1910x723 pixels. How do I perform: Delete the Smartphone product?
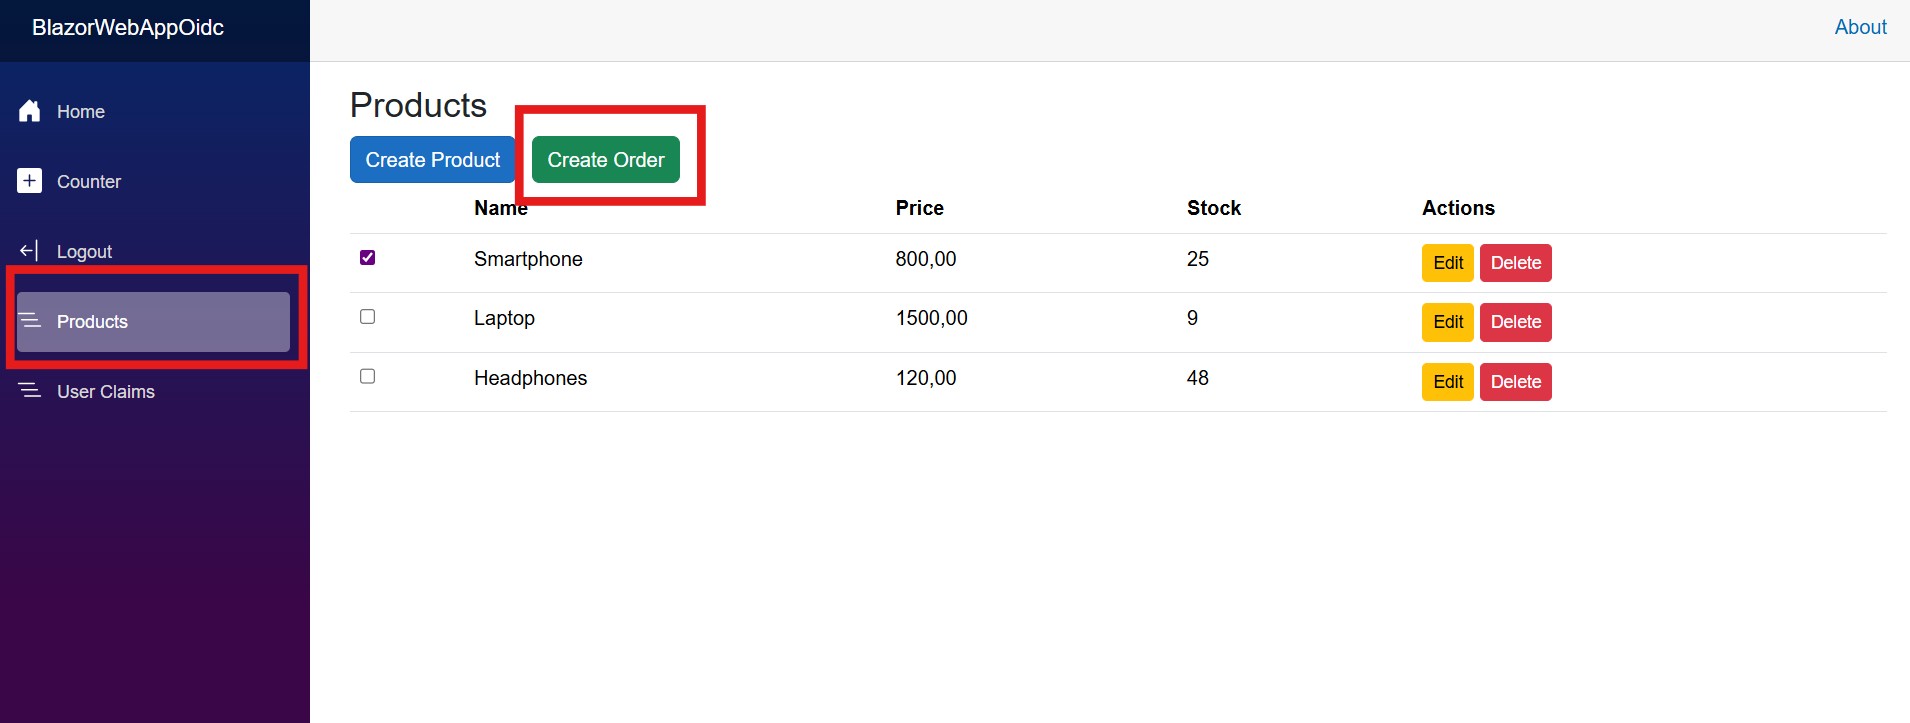tap(1515, 263)
